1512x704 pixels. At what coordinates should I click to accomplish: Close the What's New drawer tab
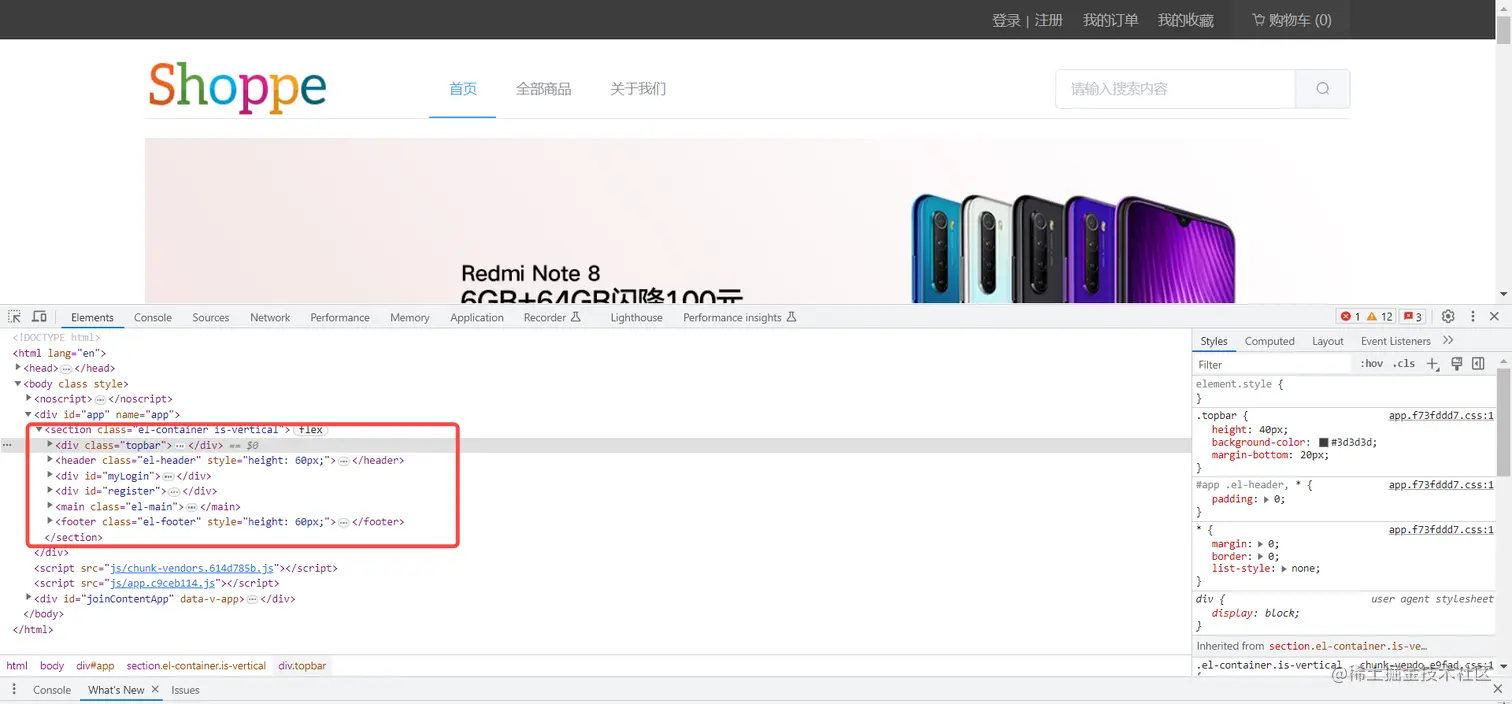(x=155, y=690)
